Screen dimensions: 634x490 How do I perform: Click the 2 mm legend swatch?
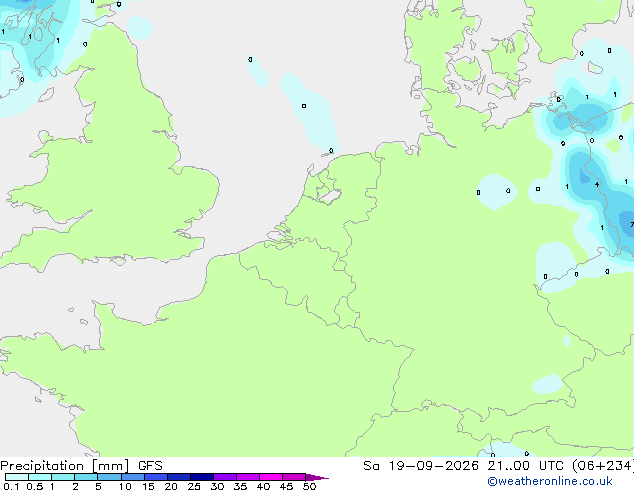point(86,477)
